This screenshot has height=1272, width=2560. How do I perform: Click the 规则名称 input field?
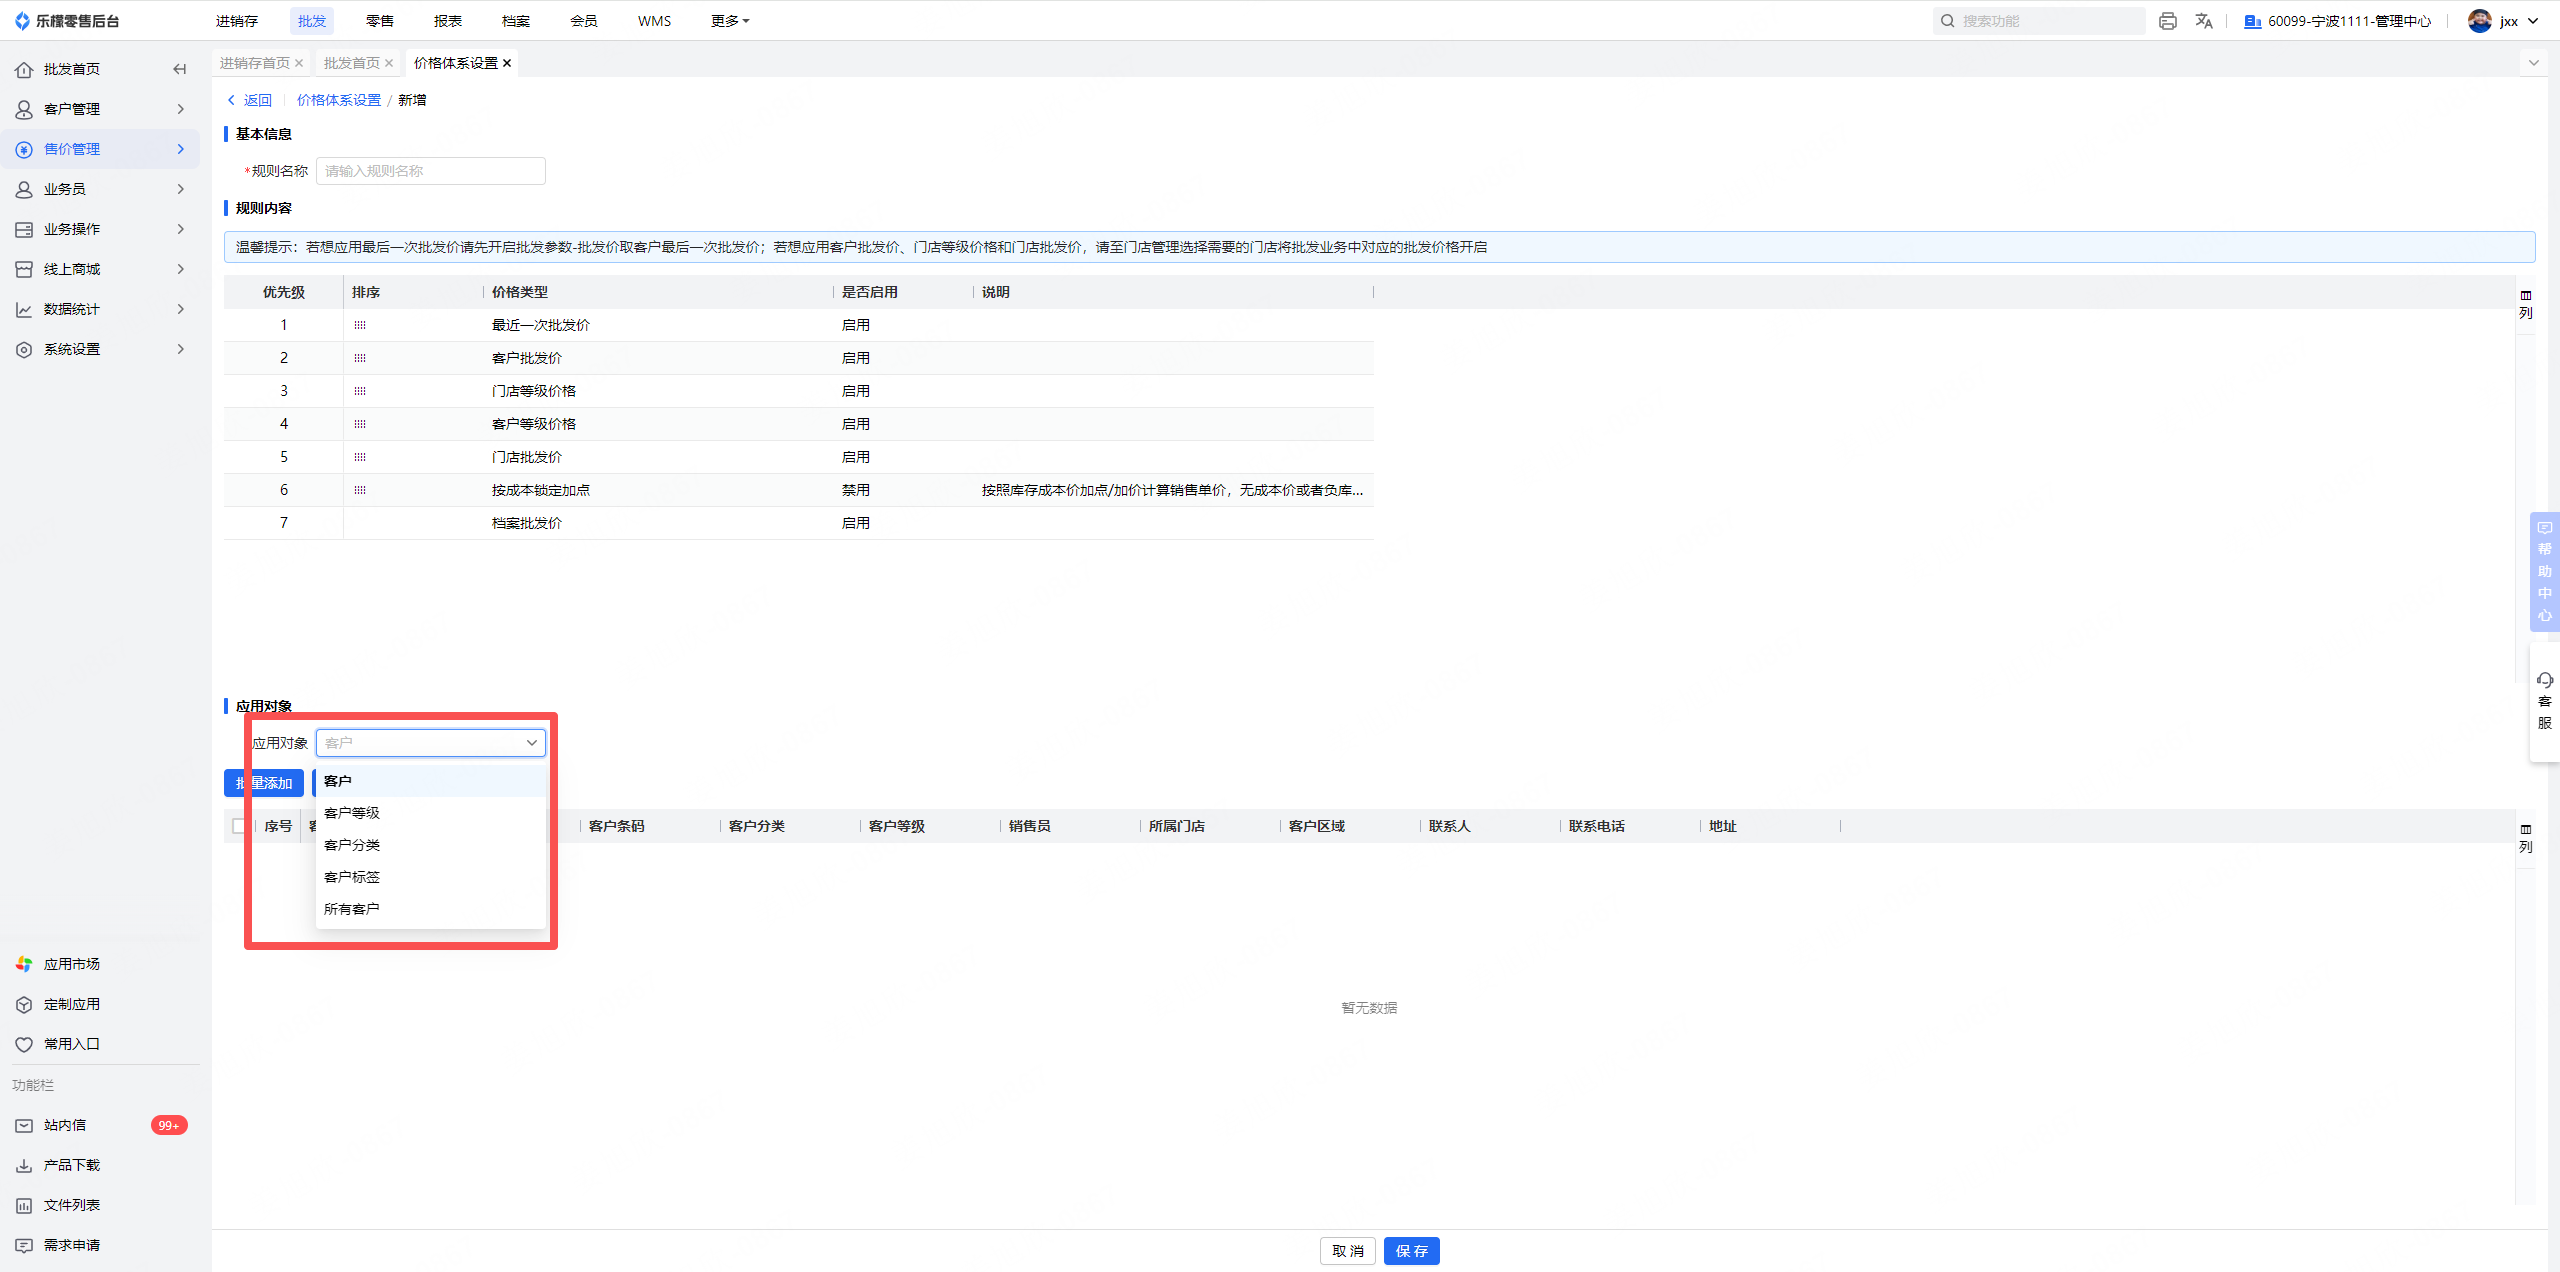430,171
